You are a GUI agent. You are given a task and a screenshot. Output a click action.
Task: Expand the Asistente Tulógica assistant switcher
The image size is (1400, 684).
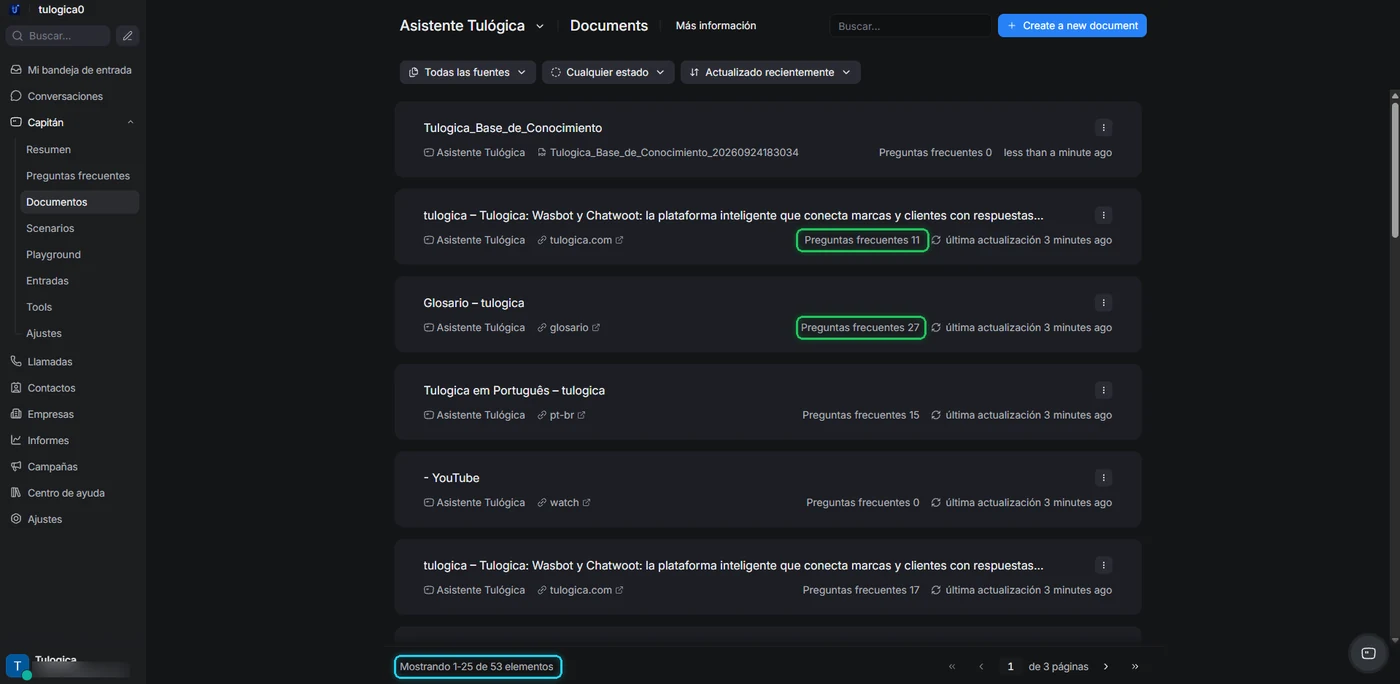tap(472, 26)
